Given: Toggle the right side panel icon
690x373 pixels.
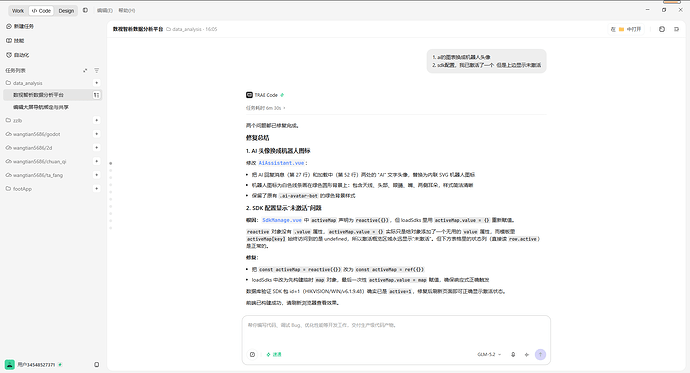Looking at the screenshot, I should click(x=676, y=29).
